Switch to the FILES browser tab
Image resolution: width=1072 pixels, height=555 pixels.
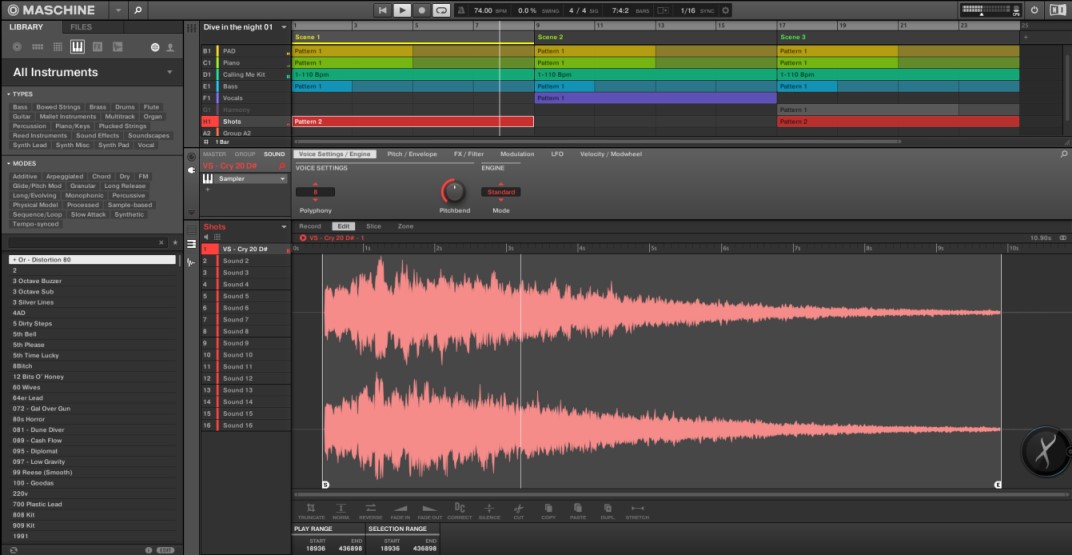point(81,27)
